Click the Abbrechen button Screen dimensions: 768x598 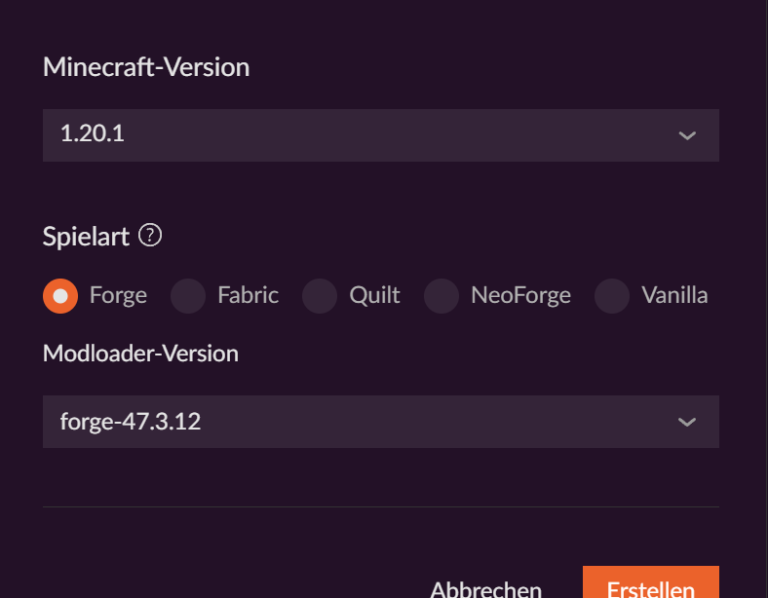486,588
